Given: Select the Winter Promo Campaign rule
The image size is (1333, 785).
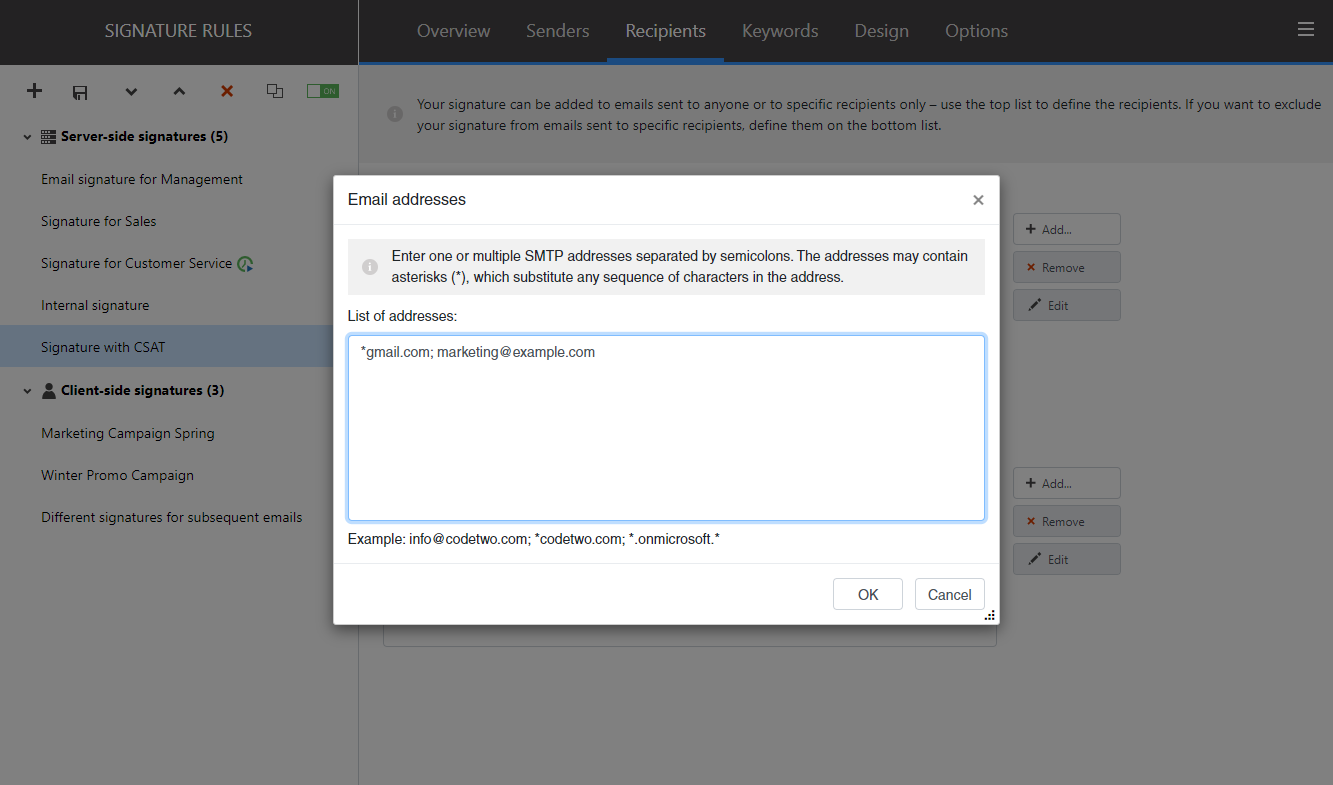Looking at the screenshot, I should tap(117, 474).
